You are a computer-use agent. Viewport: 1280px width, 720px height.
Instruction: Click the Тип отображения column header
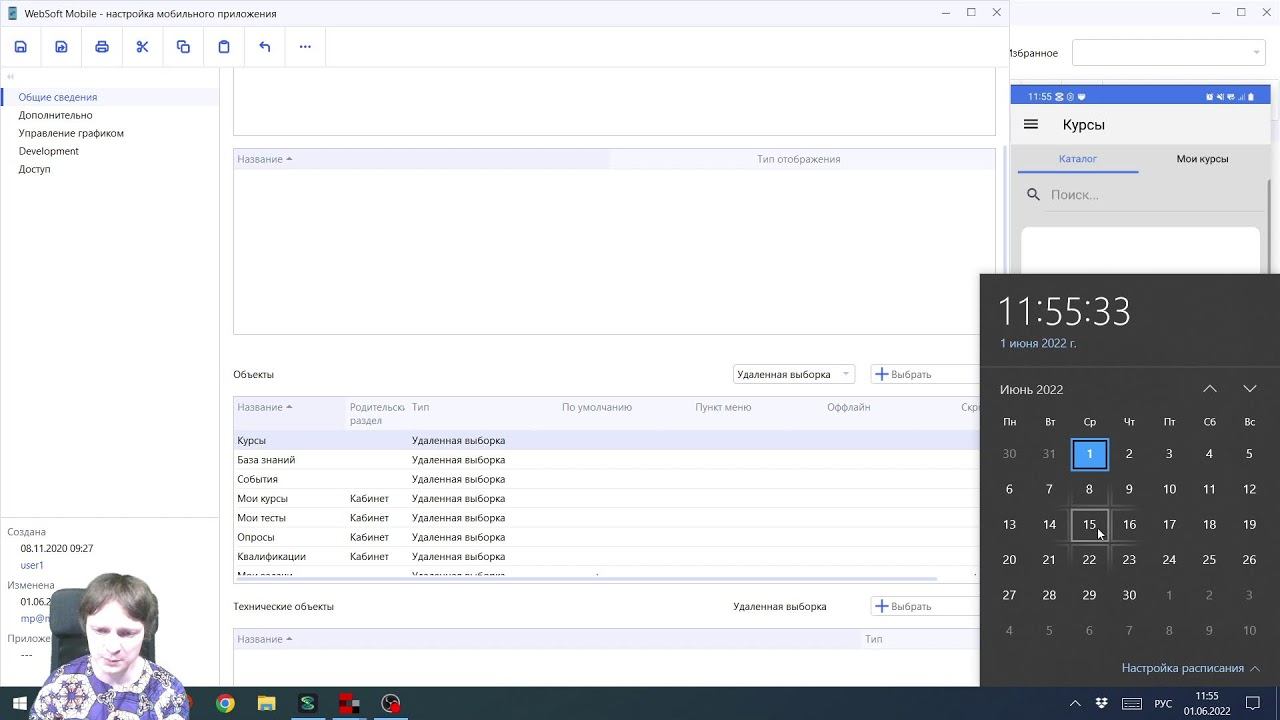point(798,159)
